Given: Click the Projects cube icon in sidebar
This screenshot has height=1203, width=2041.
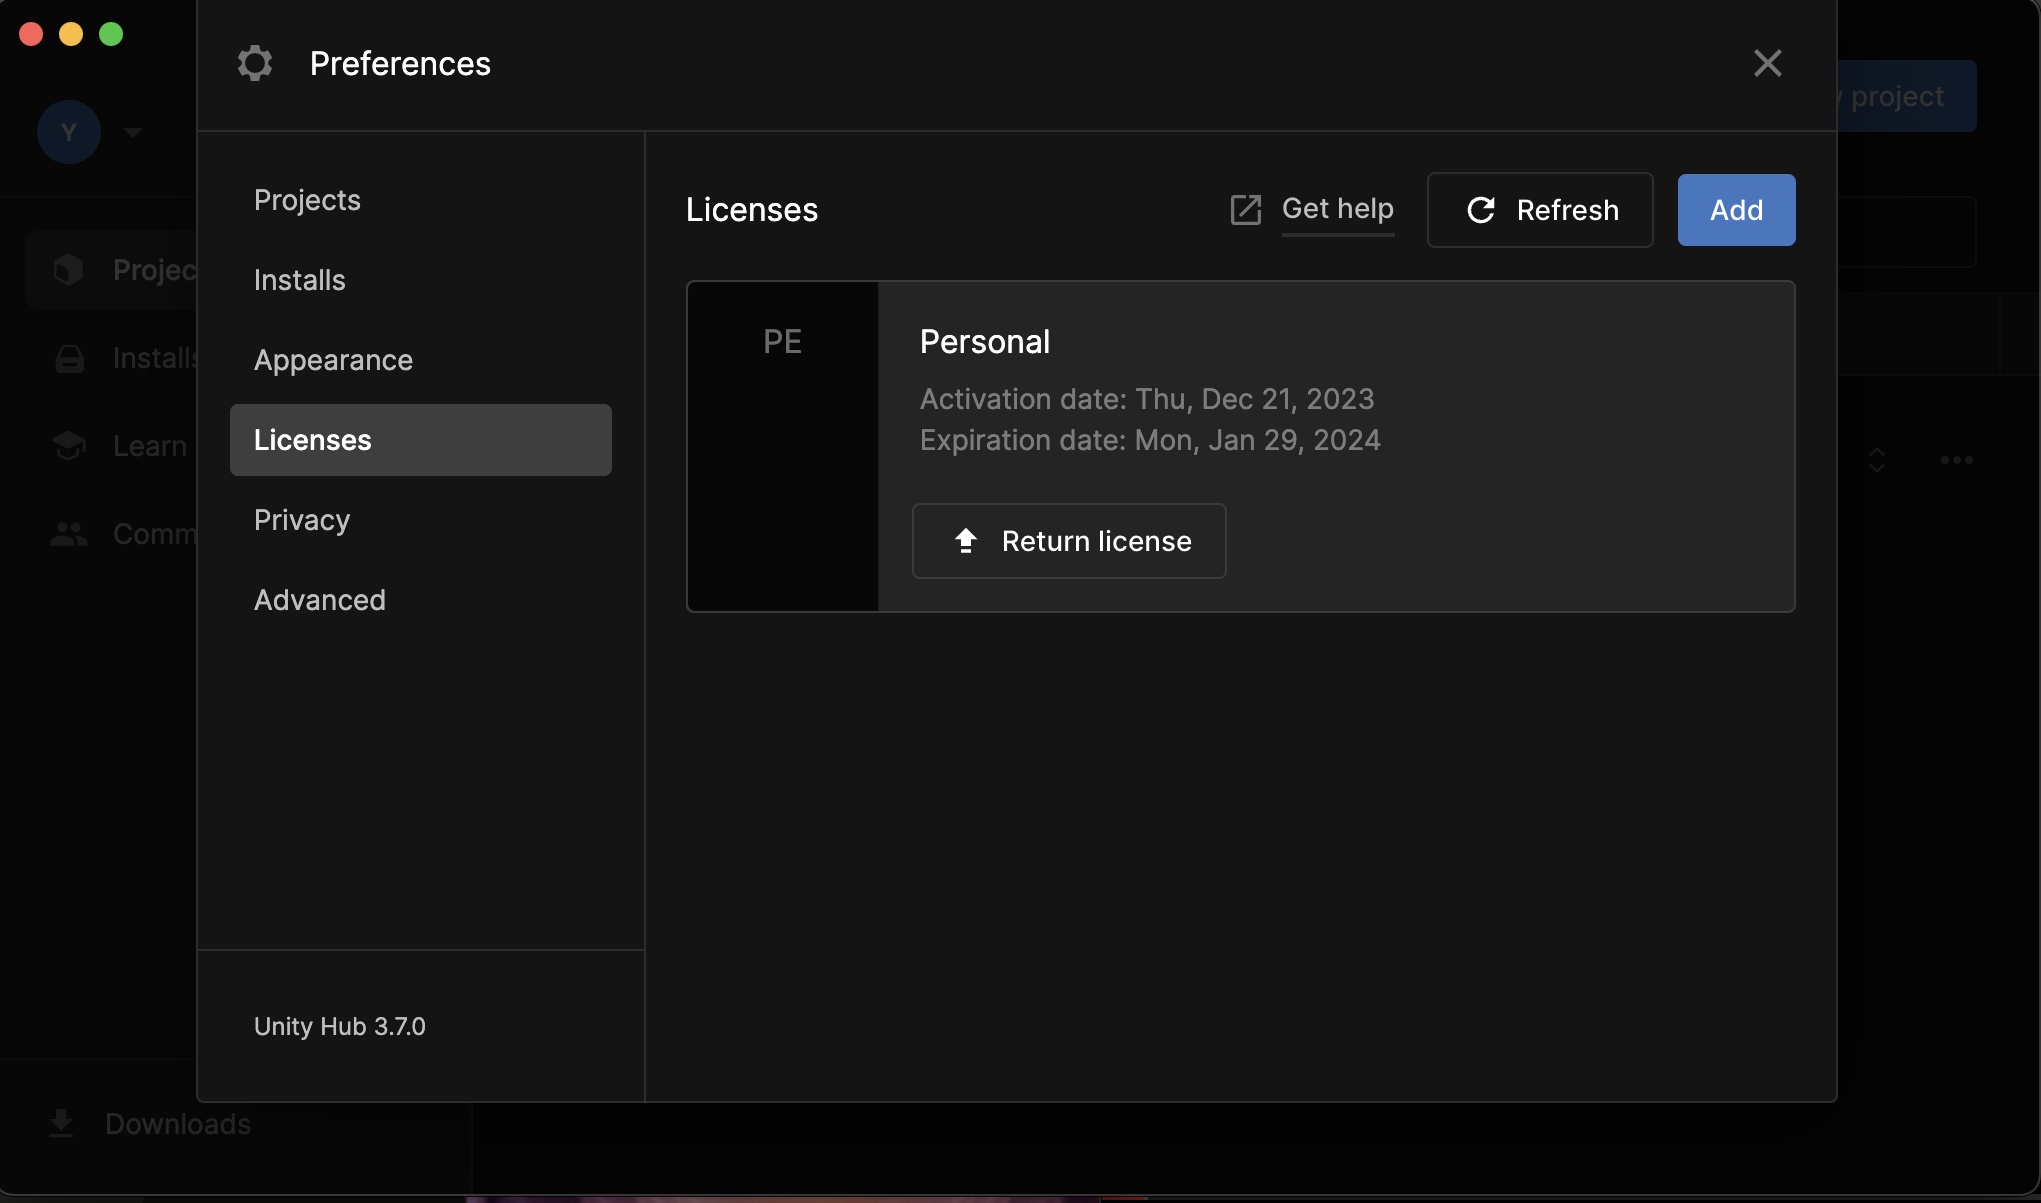Looking at the screenshot, I should click(69, 269).
